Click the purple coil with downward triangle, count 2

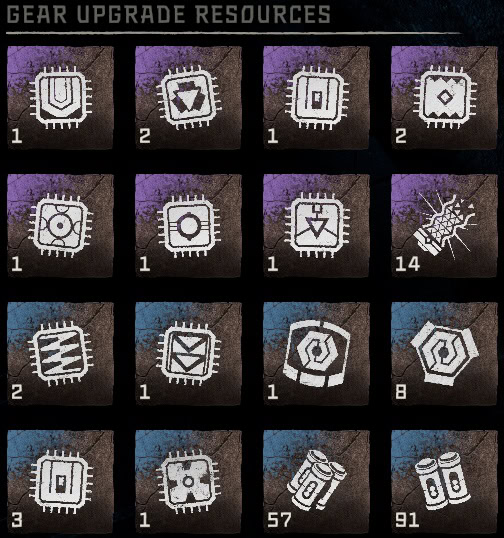click(x=188, y=98)
